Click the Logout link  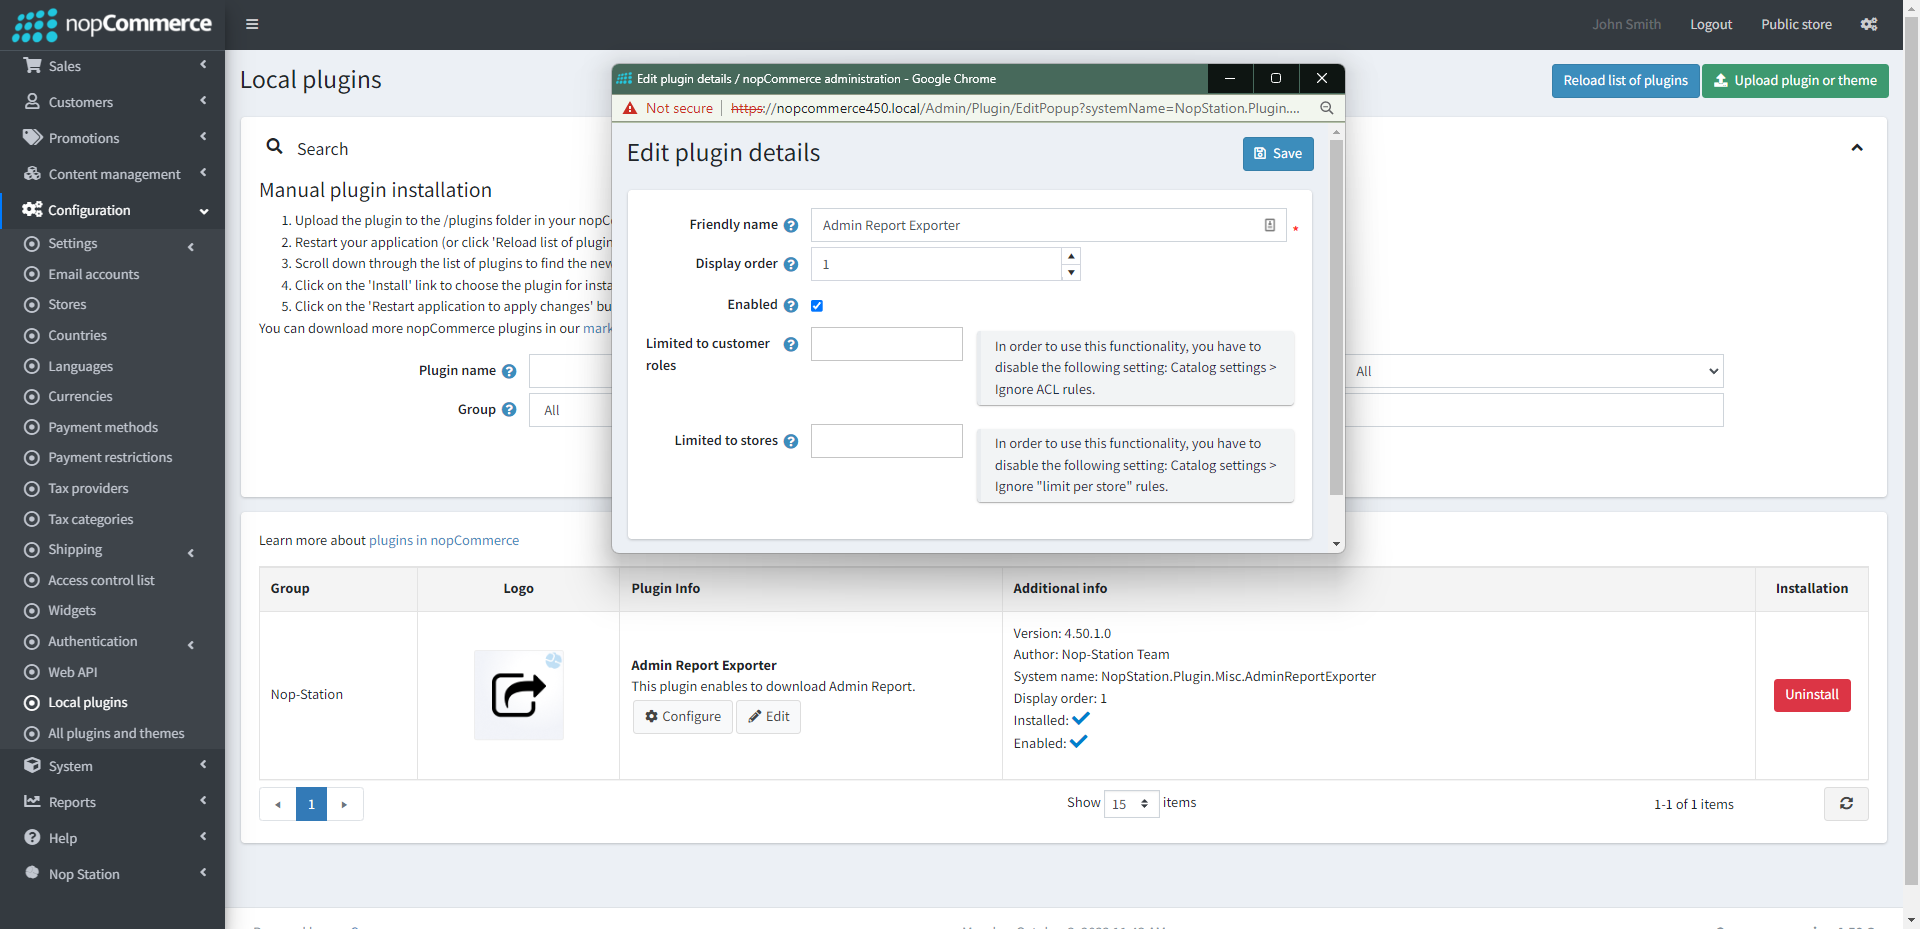coord(1711,25)
